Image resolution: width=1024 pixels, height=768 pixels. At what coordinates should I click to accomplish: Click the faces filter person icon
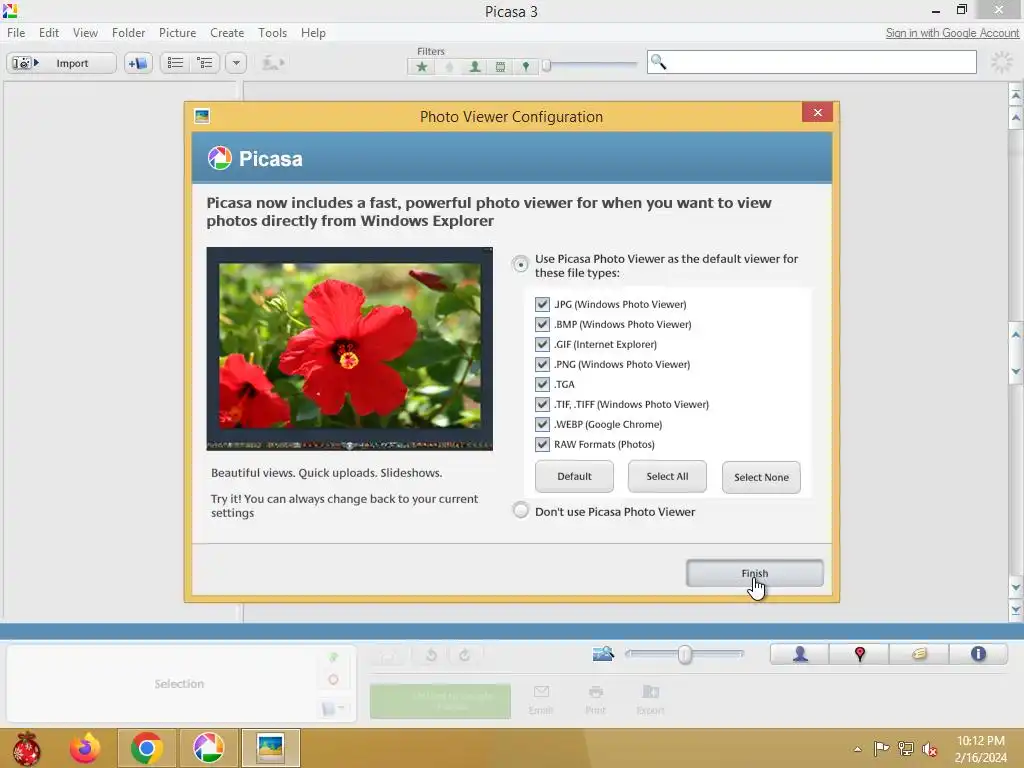[x=475, y=67]
